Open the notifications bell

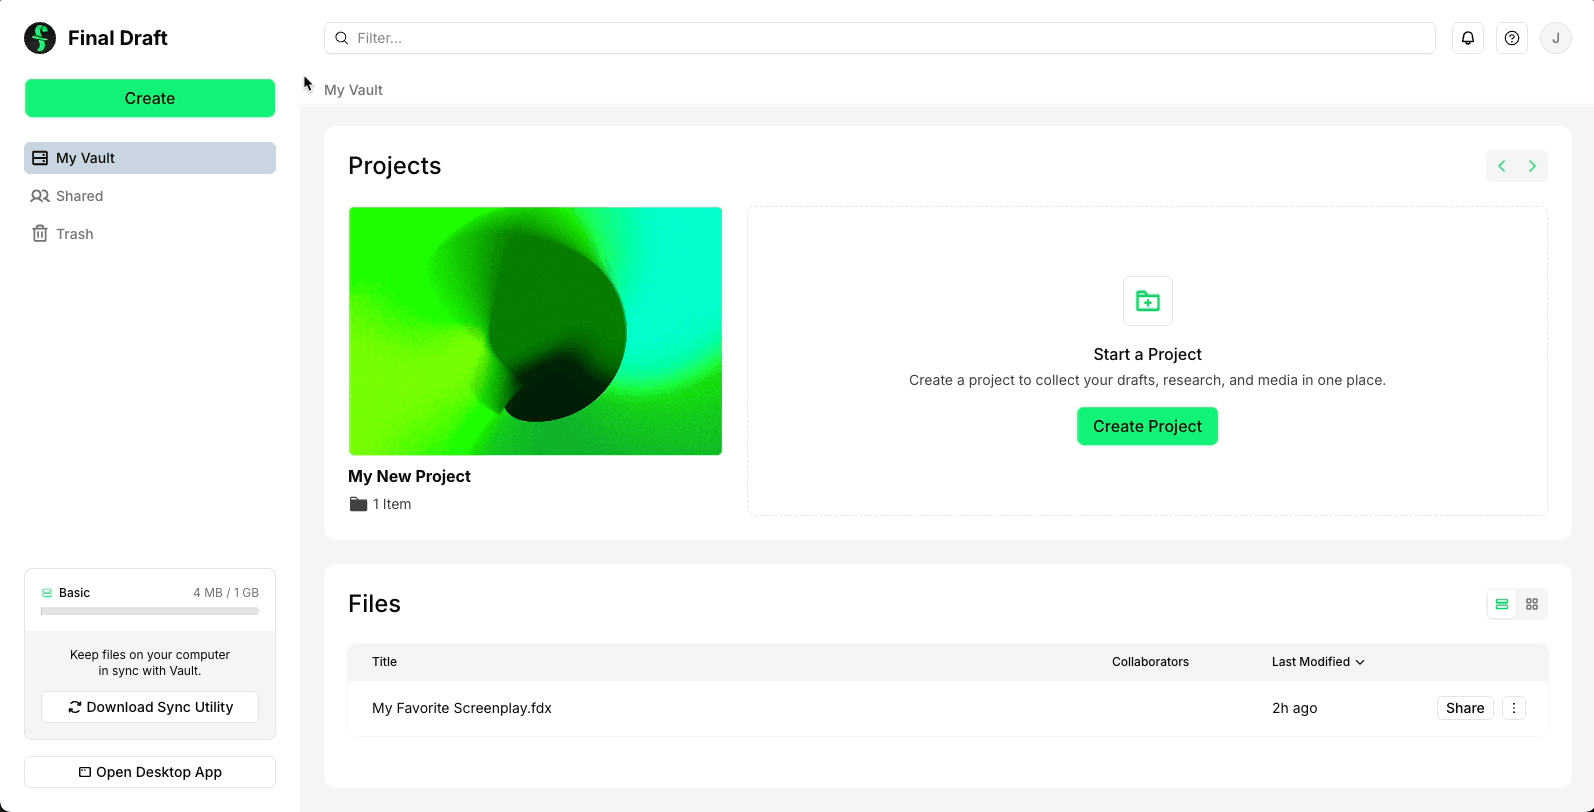point(1468,38)
